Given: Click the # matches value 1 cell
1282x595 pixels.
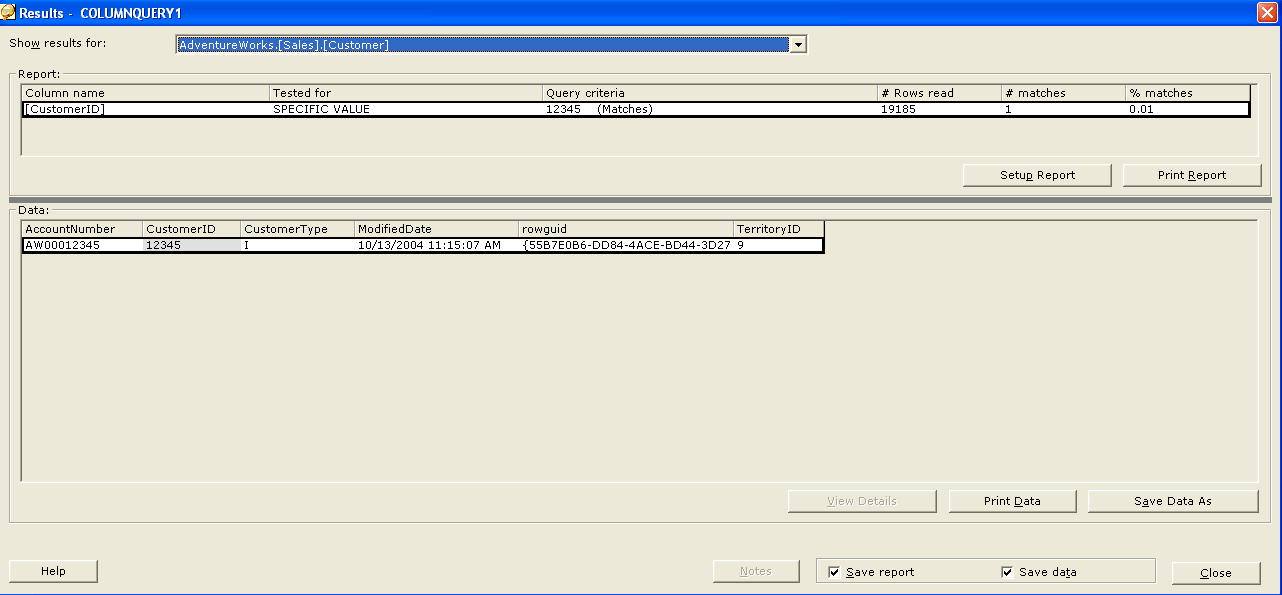Looking at the screenshot, I should (x=1064, y=109).
